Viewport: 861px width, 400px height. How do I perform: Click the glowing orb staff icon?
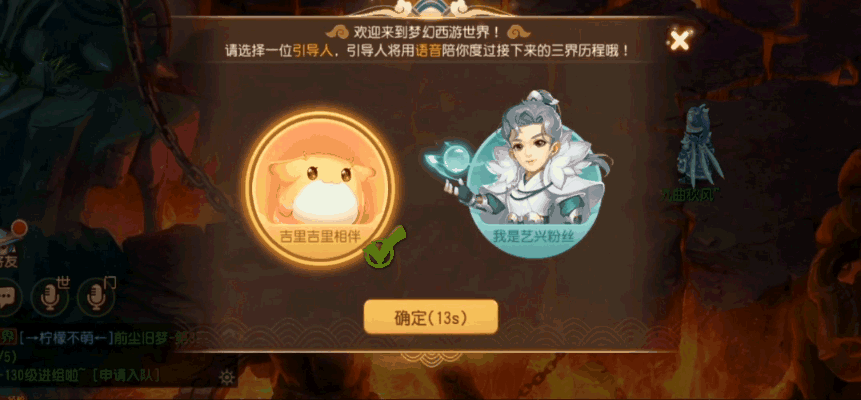pos(450,158)
